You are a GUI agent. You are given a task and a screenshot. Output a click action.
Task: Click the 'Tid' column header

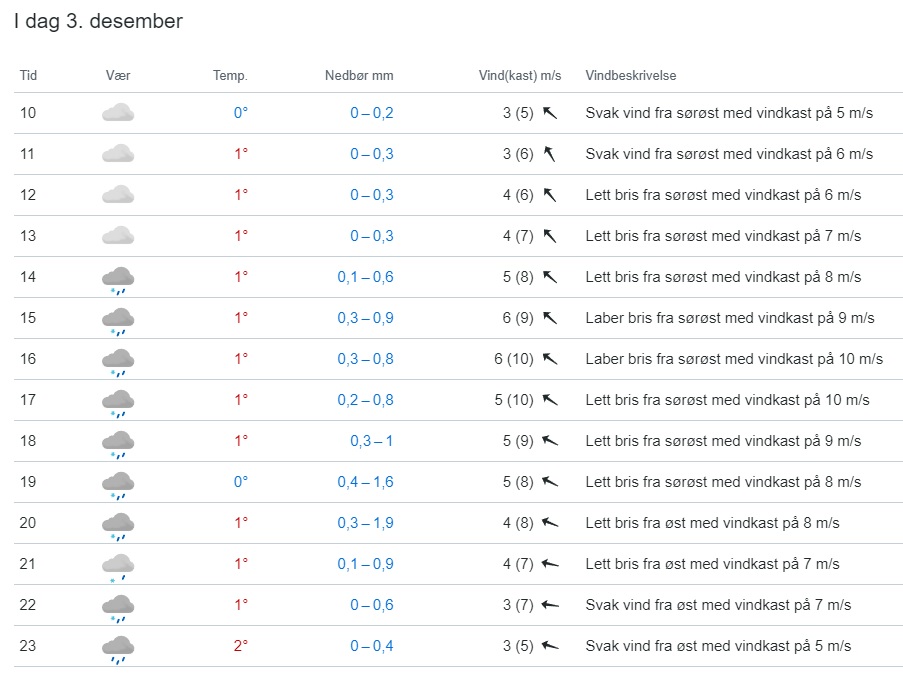coord(29,76)
